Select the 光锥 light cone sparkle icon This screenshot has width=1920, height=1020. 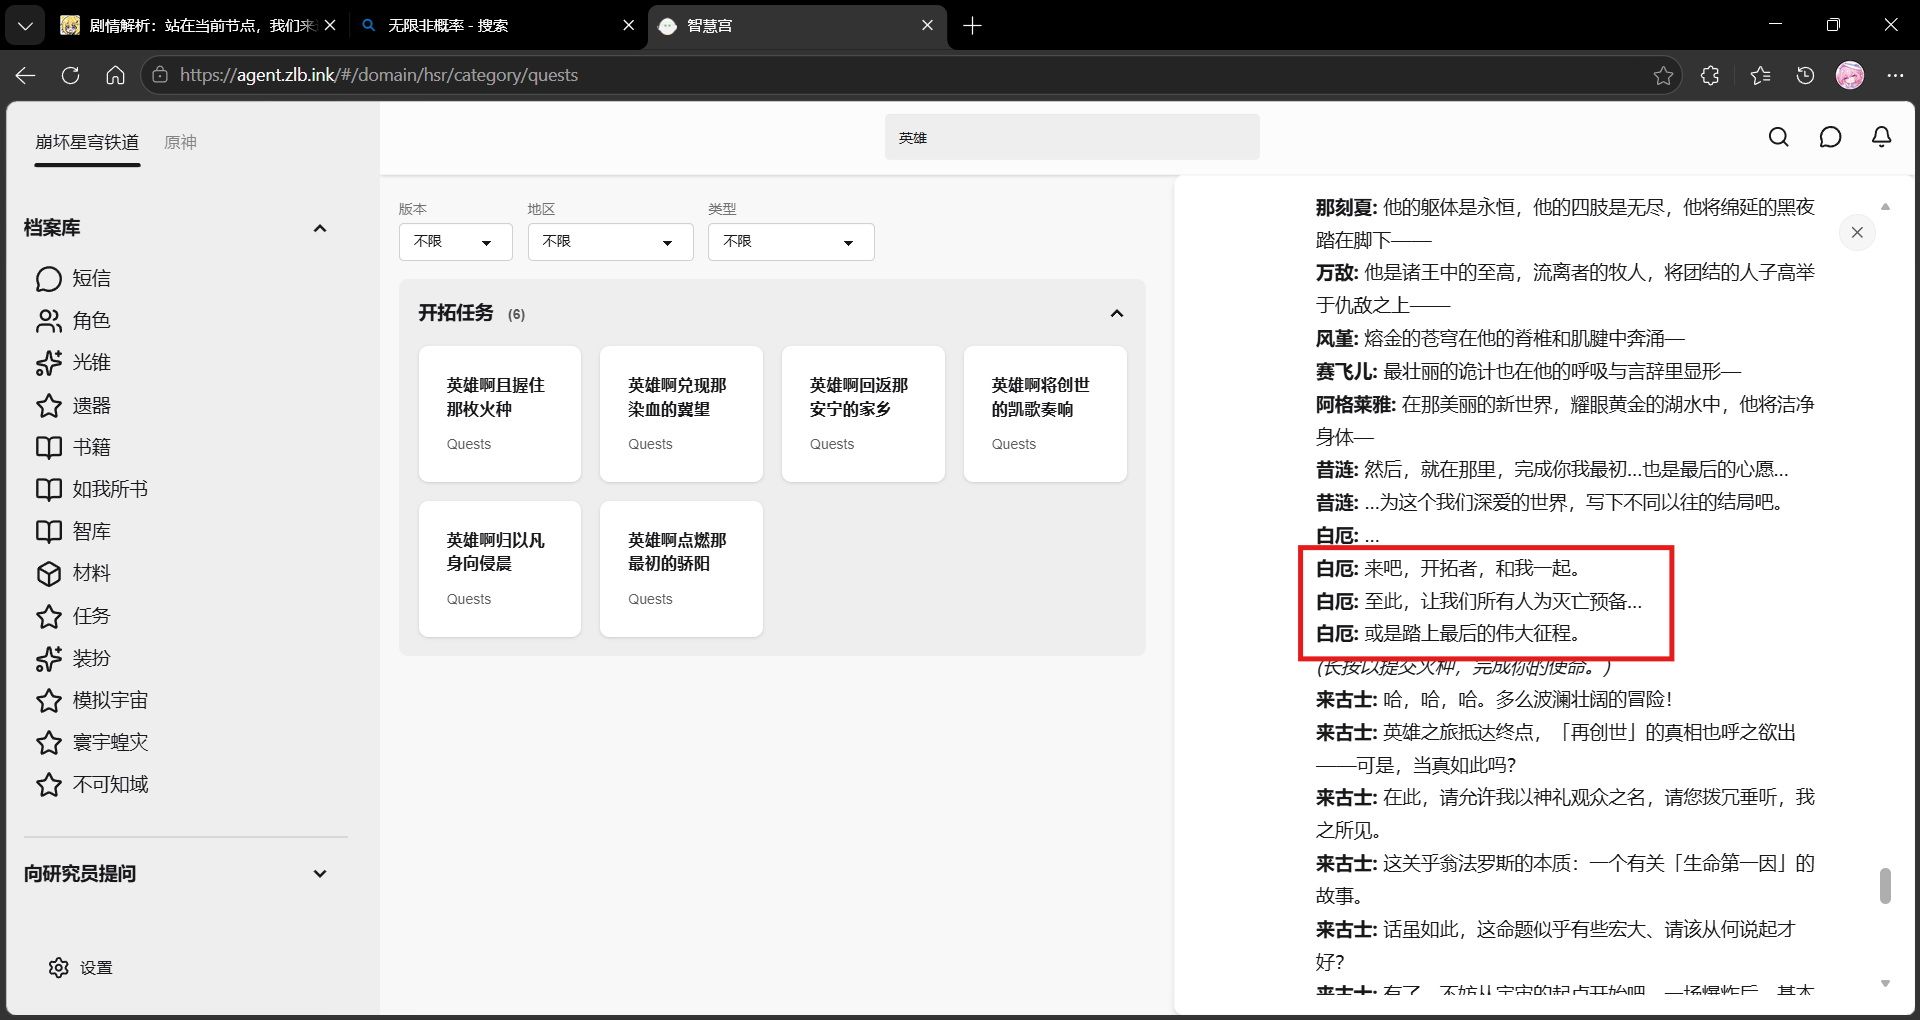[x=49, y=363]
